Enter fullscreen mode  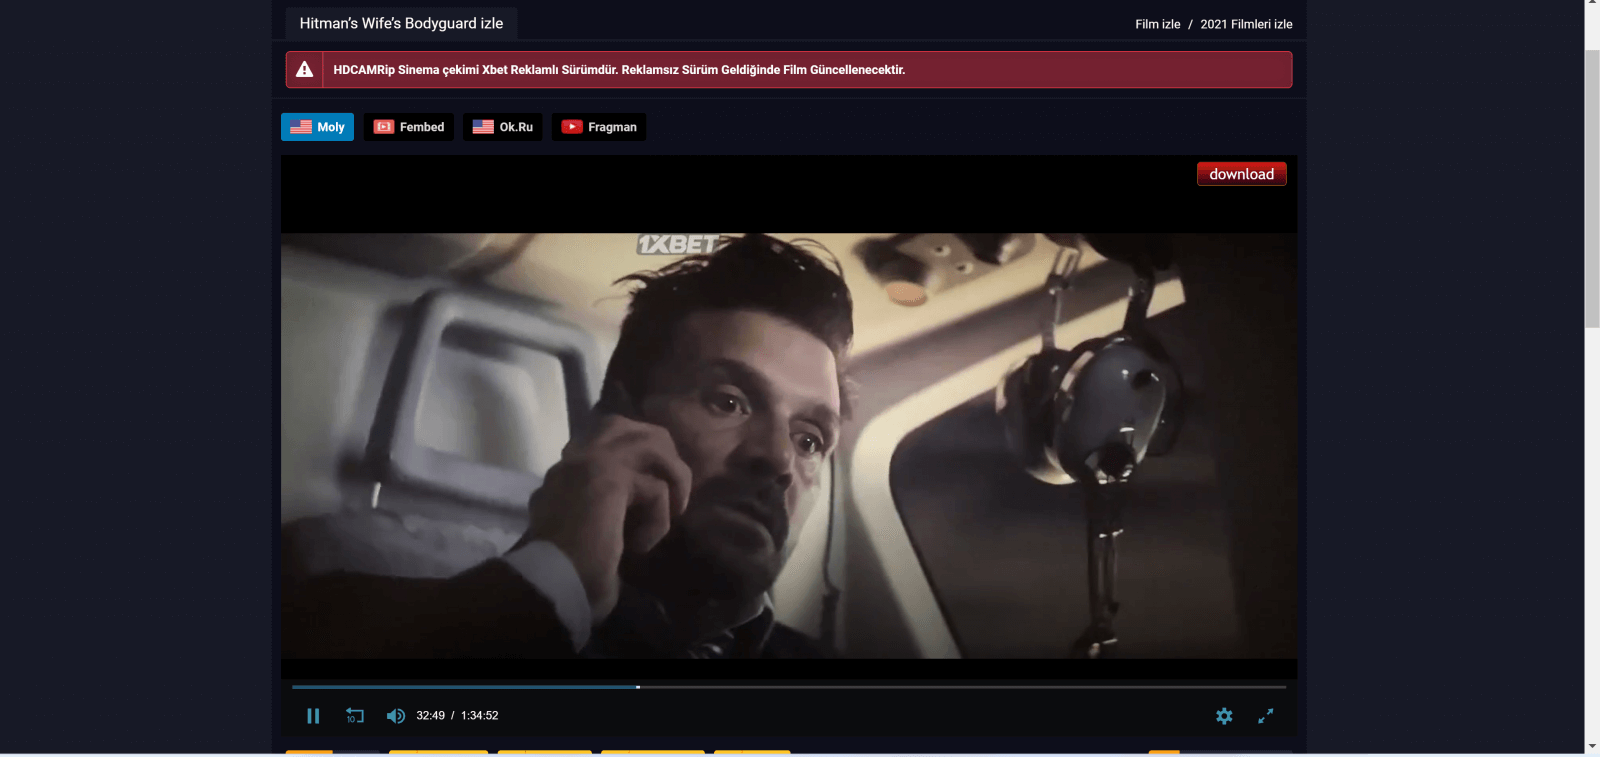[1266, 716]
